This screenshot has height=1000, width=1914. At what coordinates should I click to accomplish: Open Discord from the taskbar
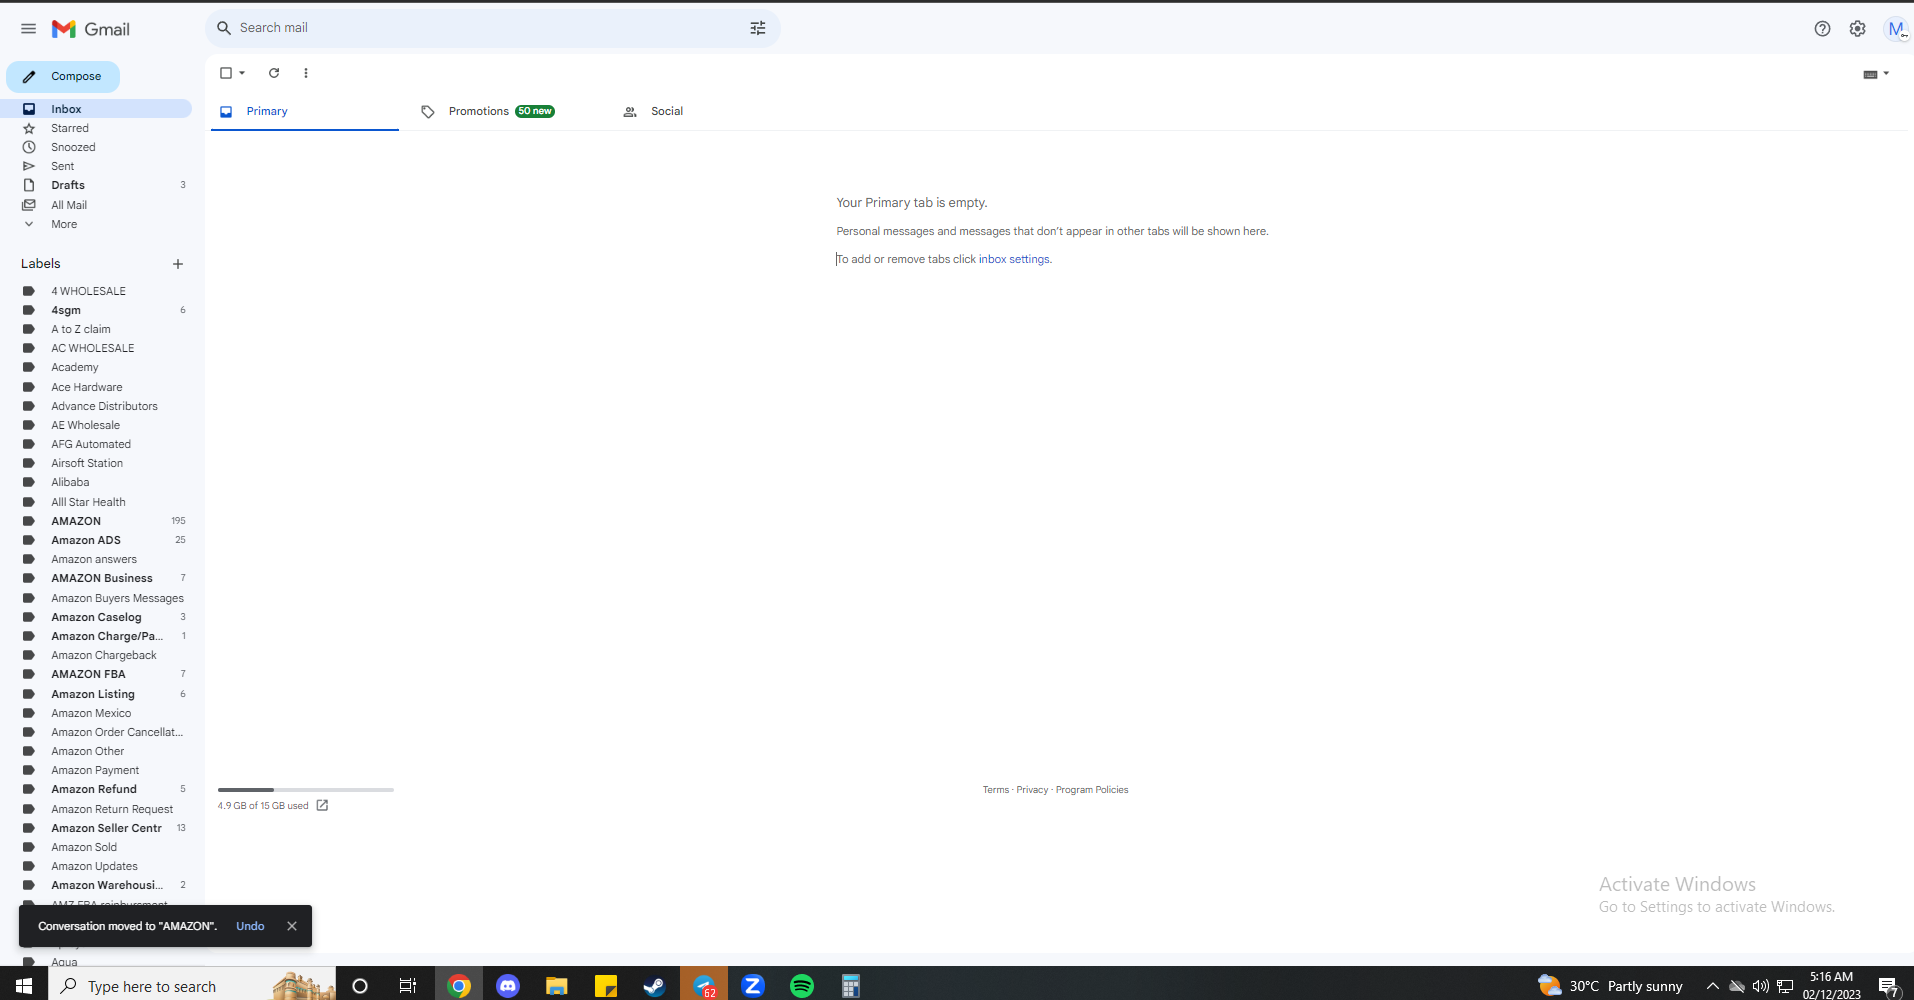(x=508, y=985)
